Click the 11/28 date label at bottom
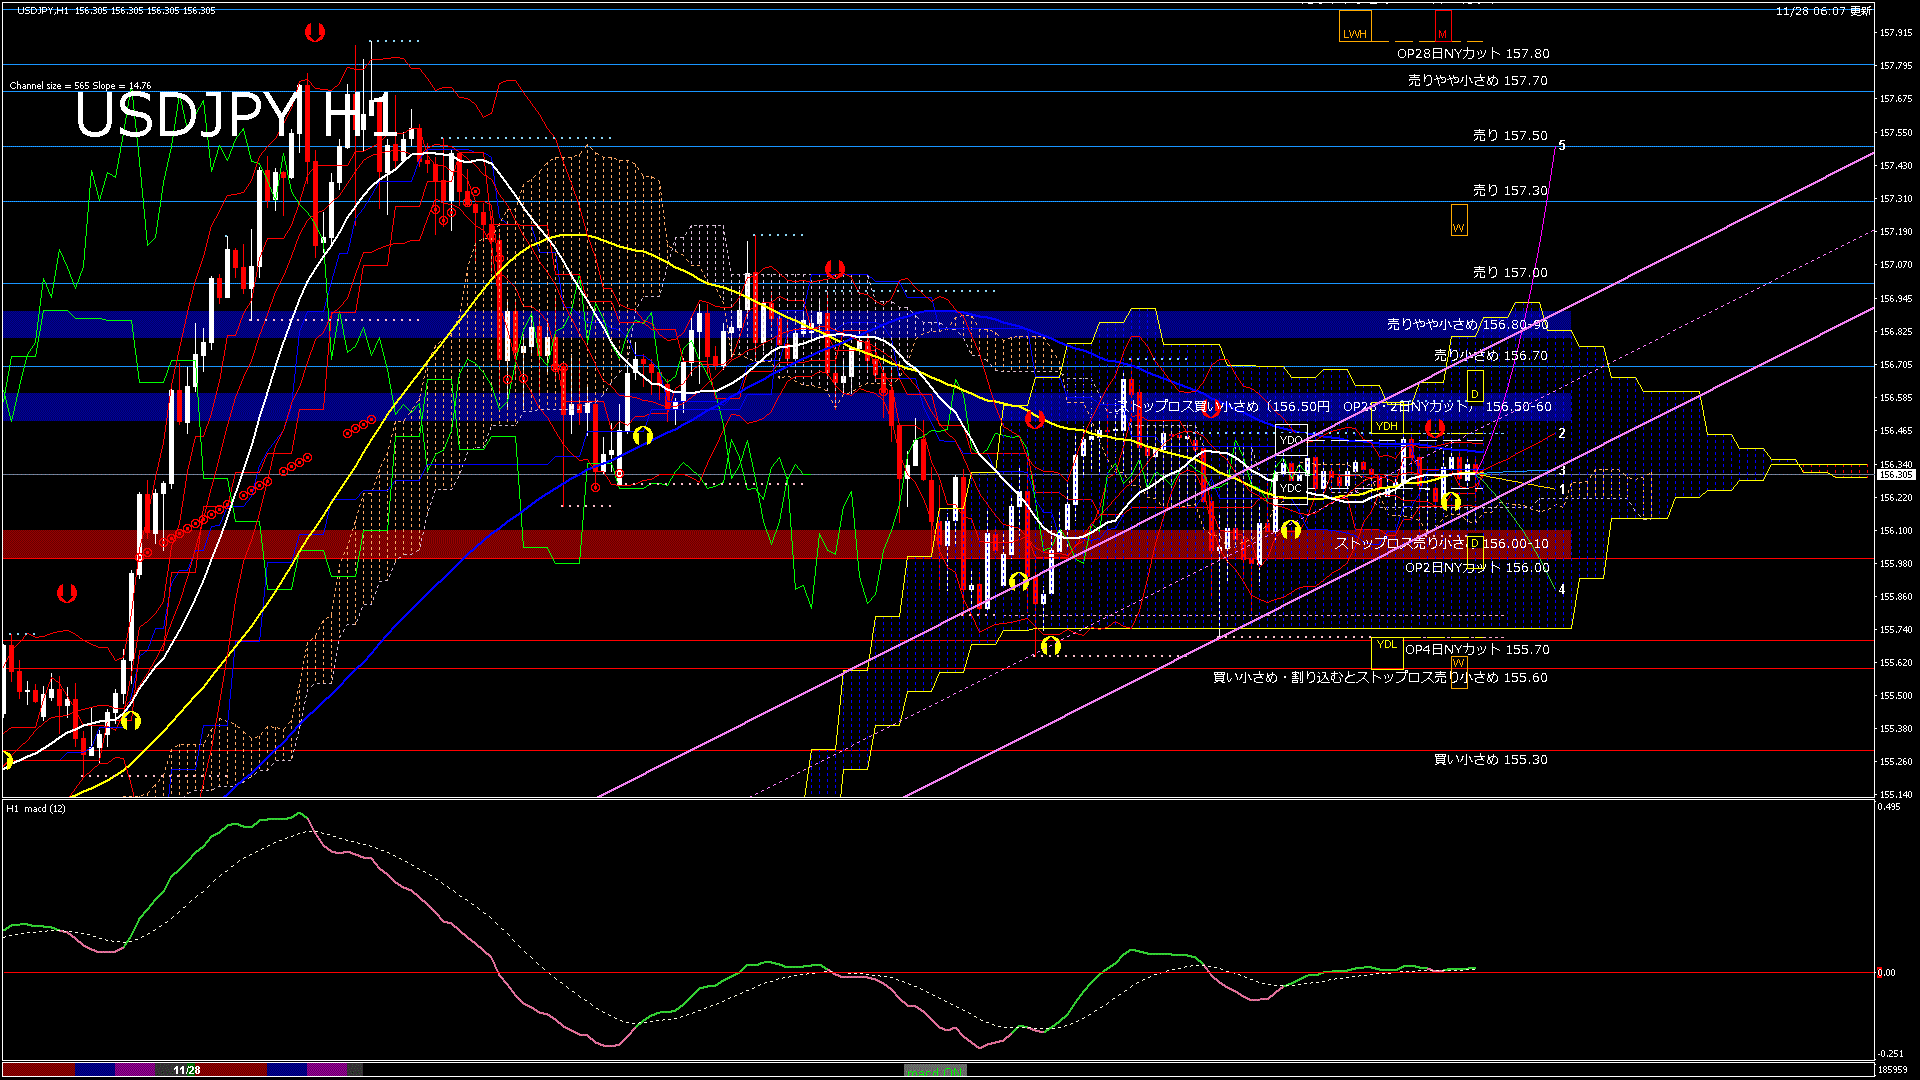The image size is (1920, 1080). point(186,1070)
